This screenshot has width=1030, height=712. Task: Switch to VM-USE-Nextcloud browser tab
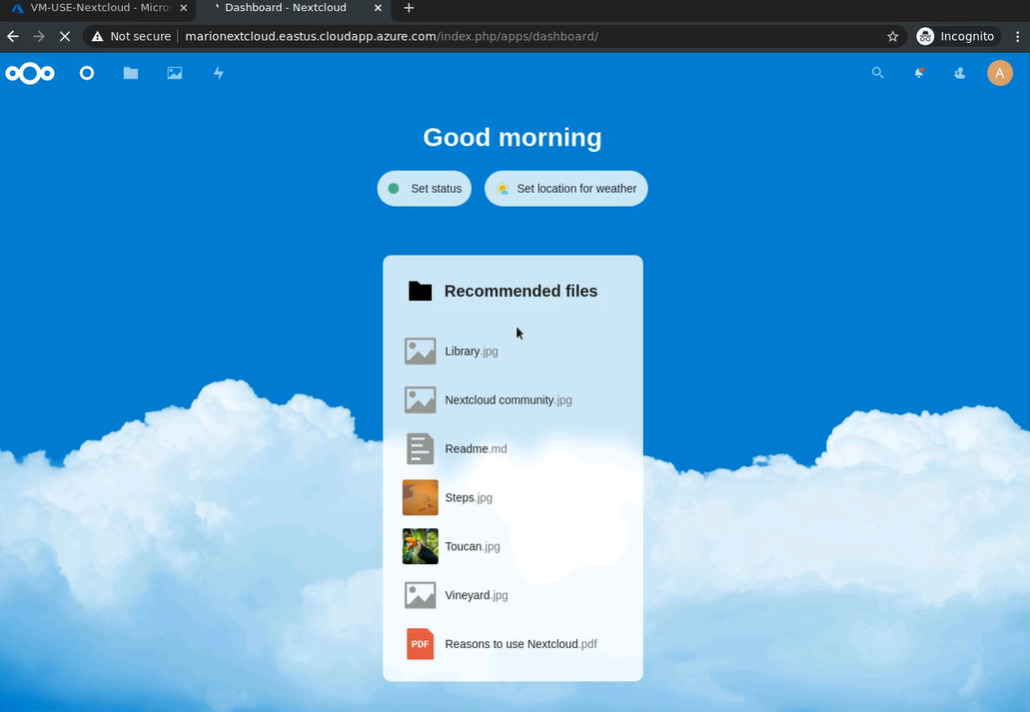(99, 8)
